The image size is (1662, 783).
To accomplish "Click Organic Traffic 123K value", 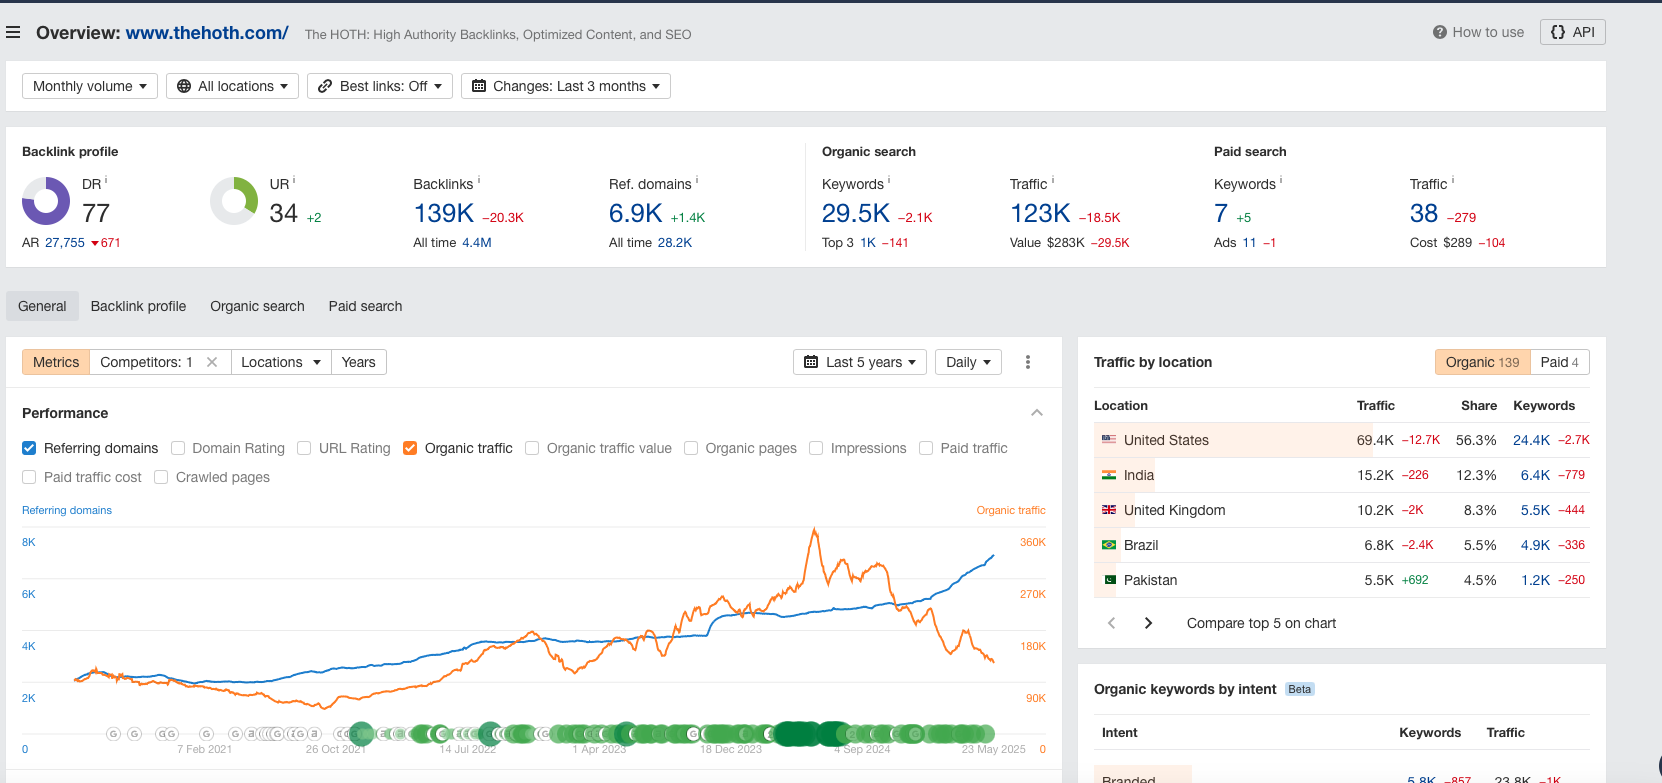I will coord(1040,213).
